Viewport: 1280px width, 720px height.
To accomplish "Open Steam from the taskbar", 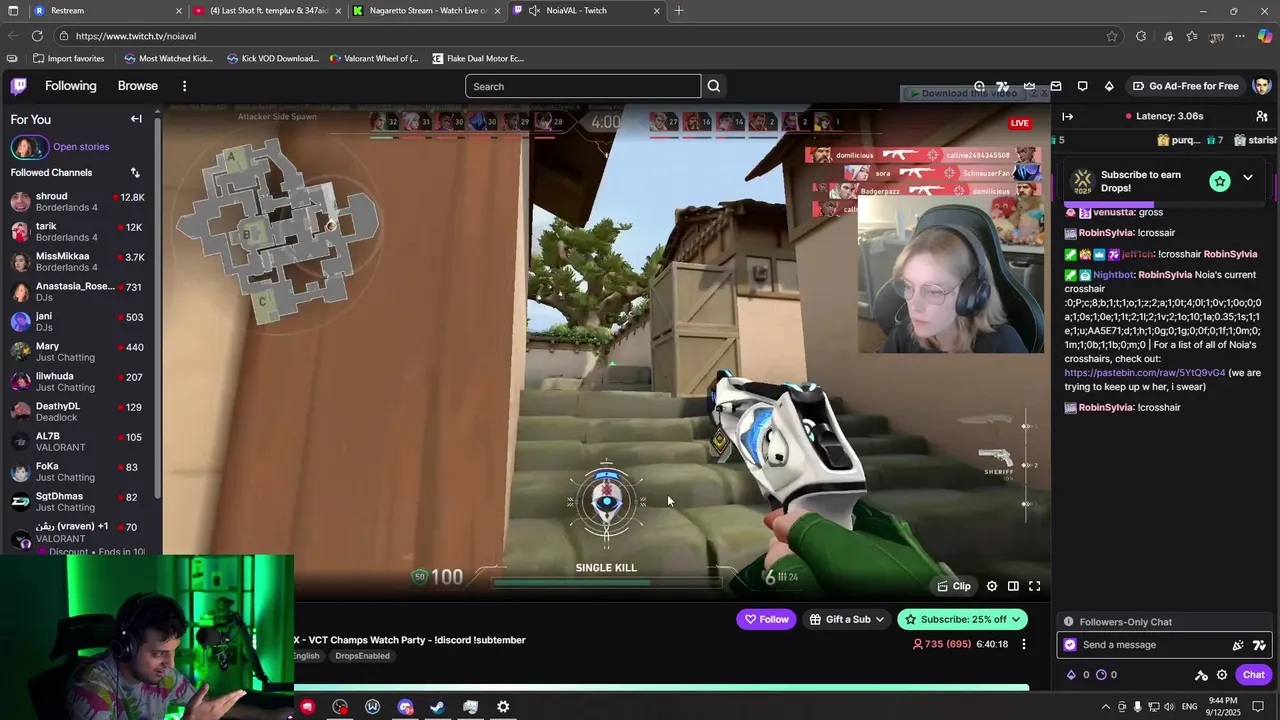I will tap(438, 707).
